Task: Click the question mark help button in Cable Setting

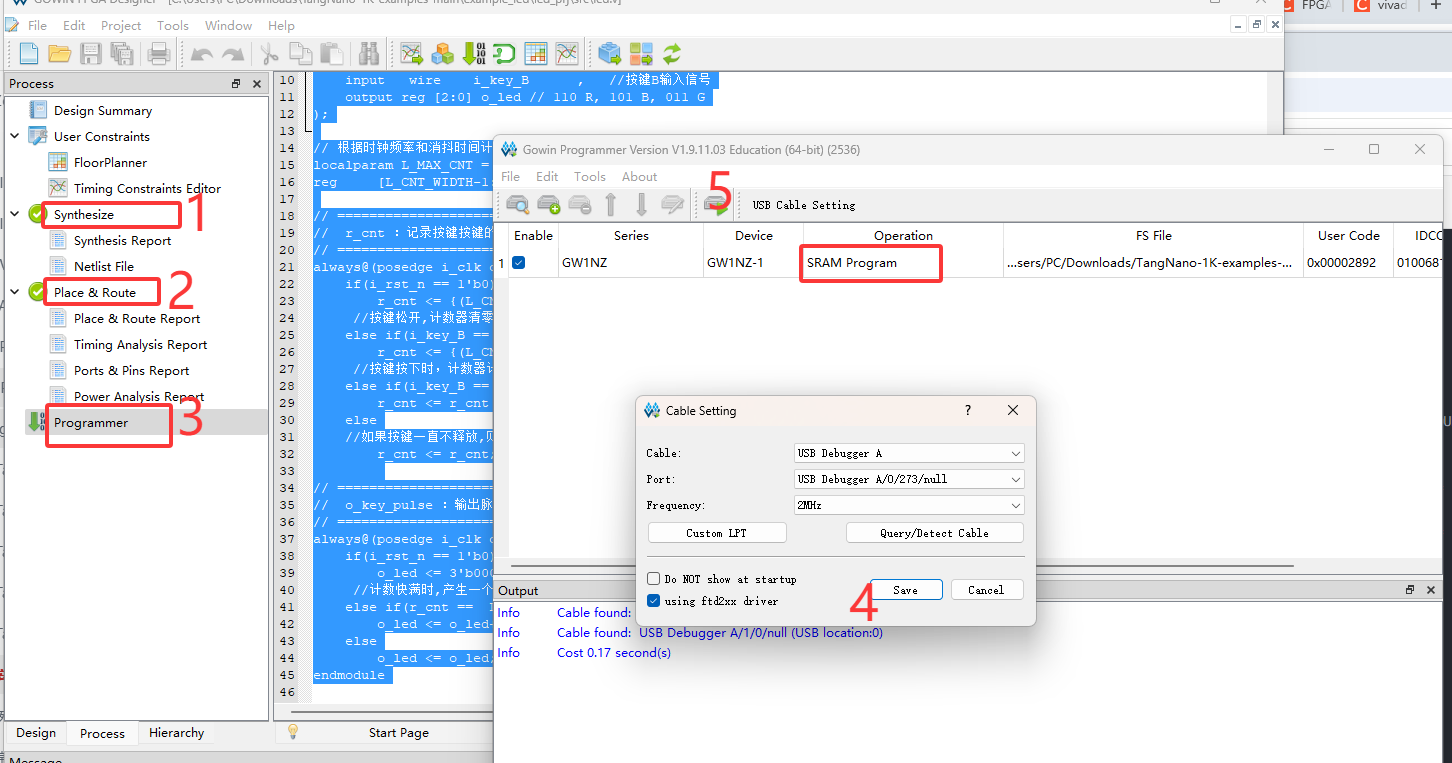Action: pos(967,410)
